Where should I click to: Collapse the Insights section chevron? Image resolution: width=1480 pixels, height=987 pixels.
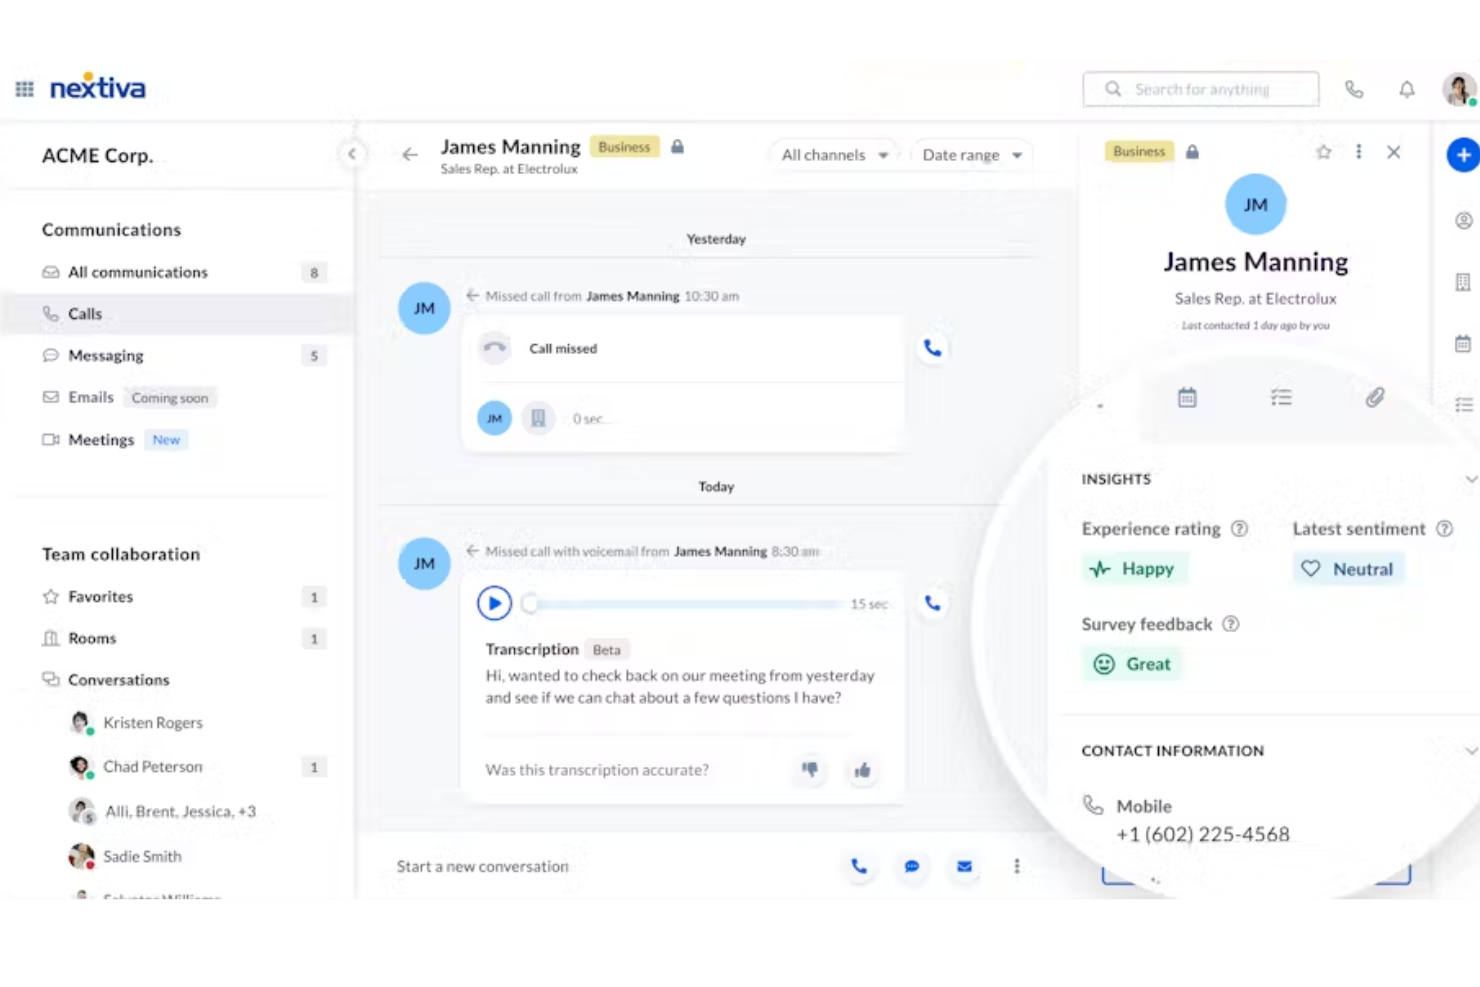pos(1469,479)
